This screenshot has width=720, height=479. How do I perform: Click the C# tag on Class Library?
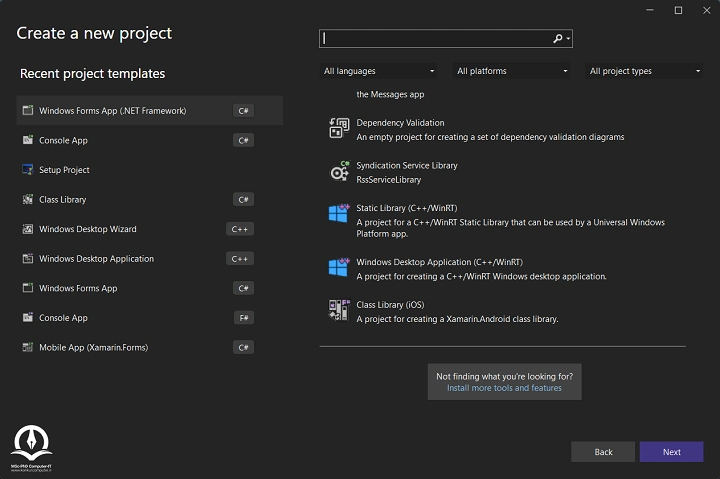[243, 200]
